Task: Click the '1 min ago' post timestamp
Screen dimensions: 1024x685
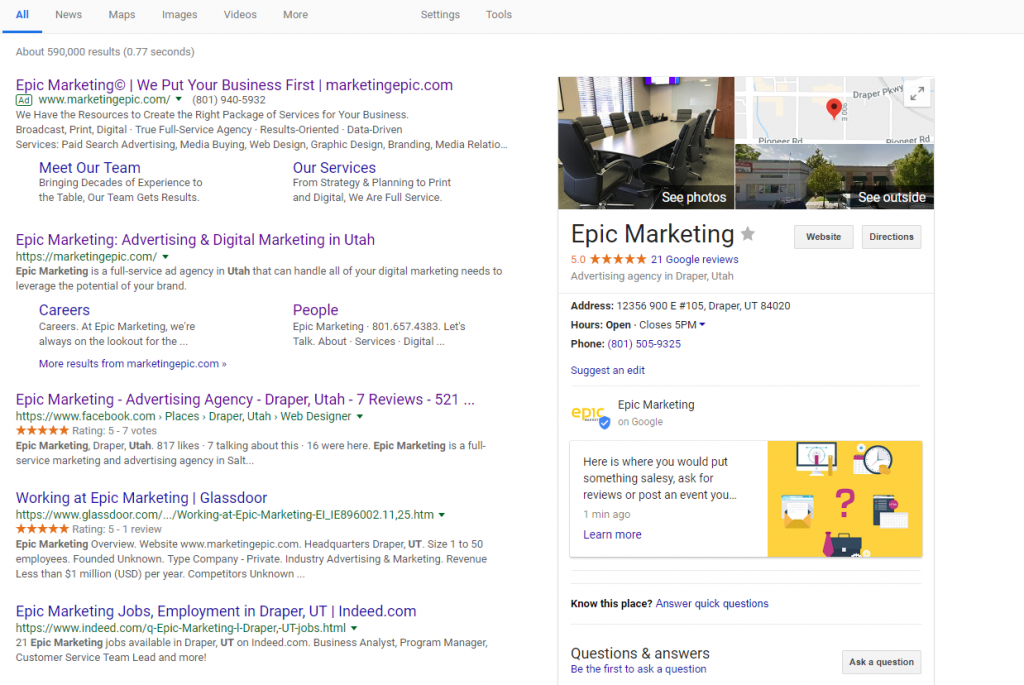Action: 607,514
